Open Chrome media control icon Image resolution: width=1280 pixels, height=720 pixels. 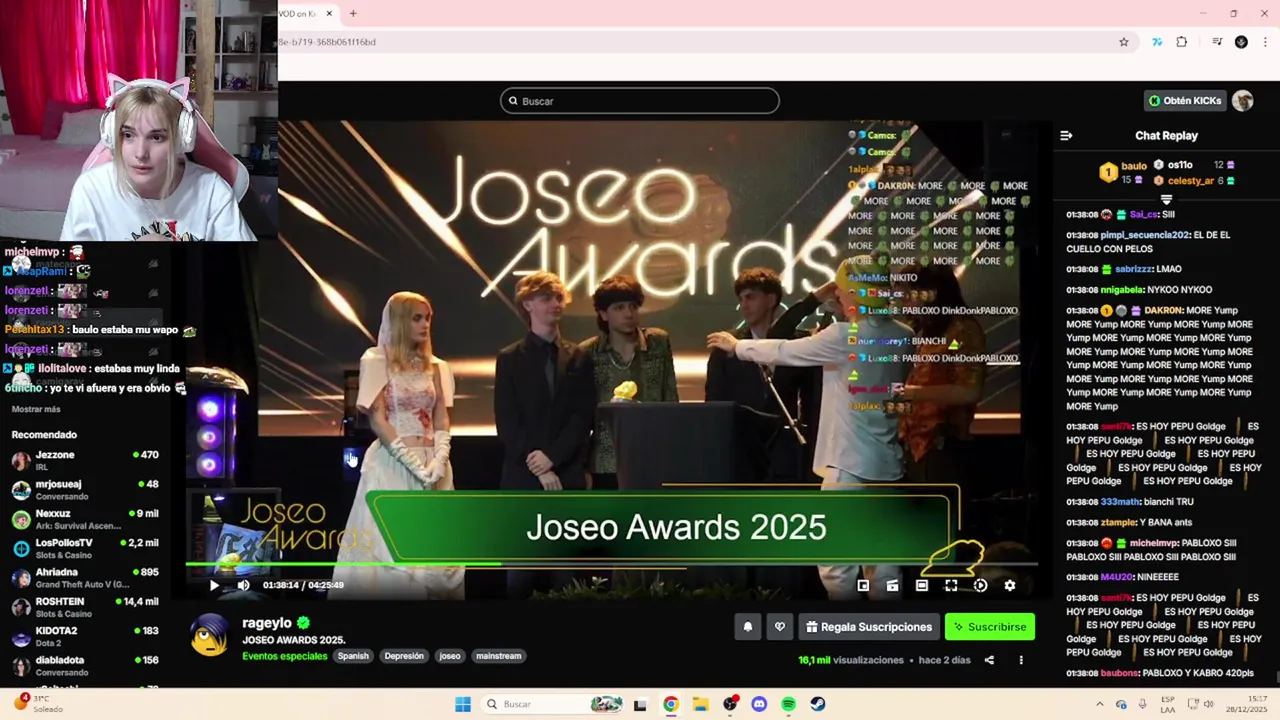[x=1217, y=42]
